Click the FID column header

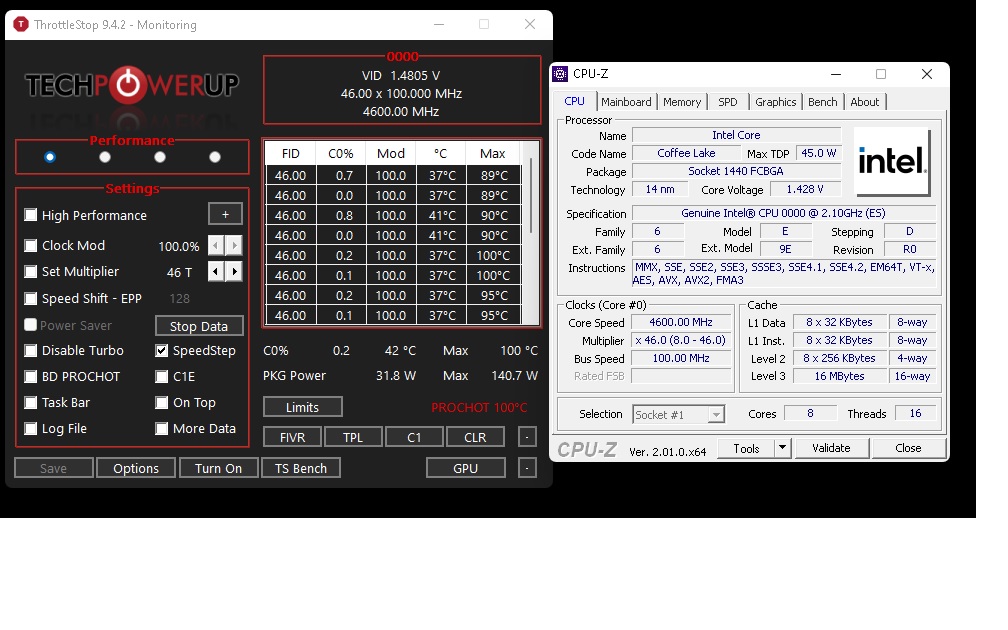click(291, 154)
